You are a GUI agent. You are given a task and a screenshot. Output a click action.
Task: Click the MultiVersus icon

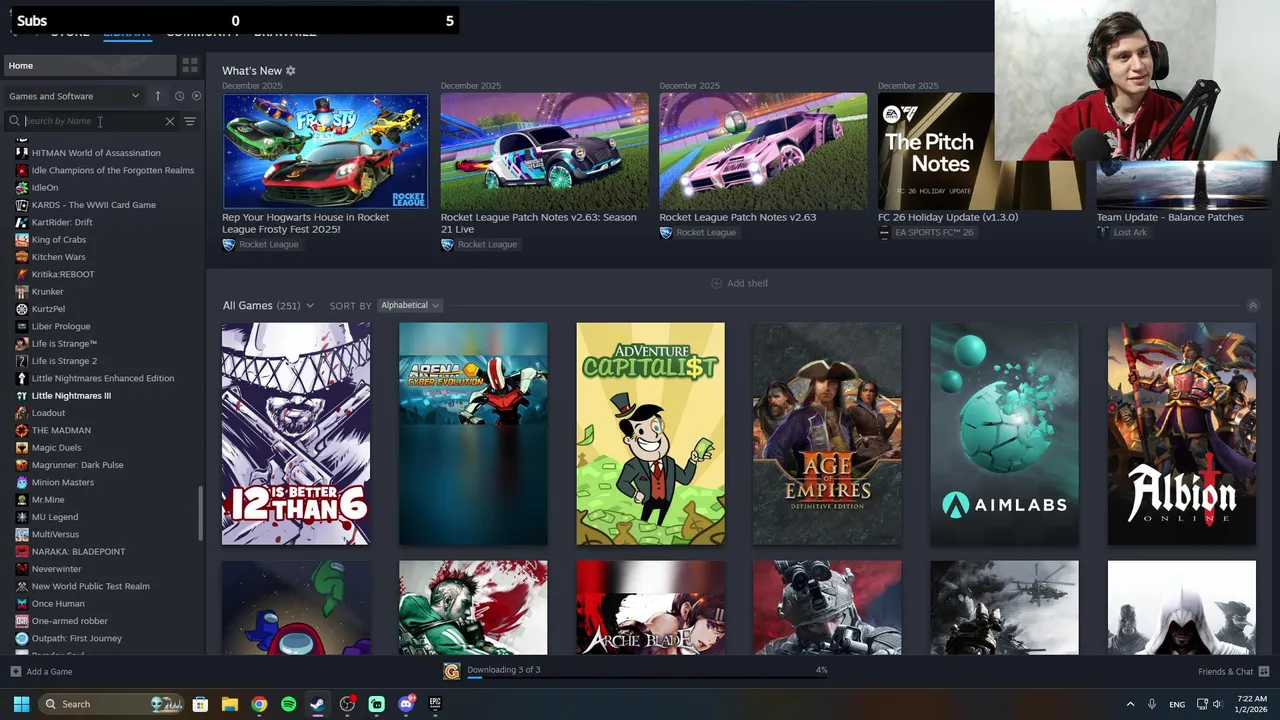point(22,534)
